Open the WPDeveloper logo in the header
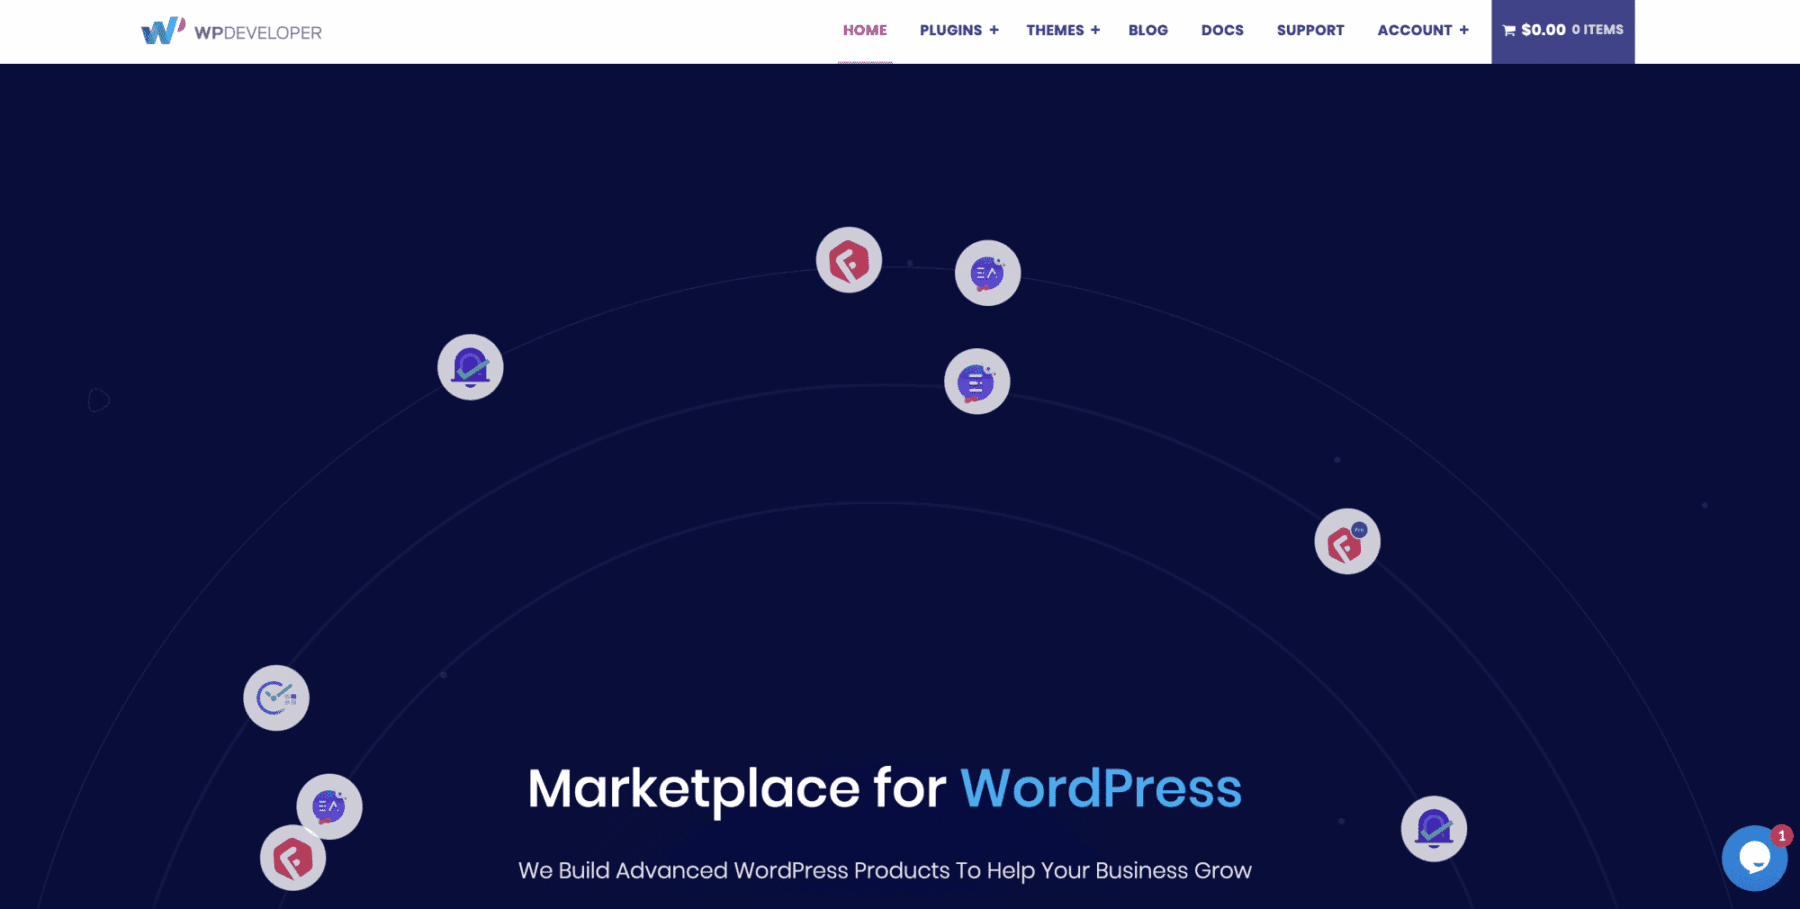 (x=232, y=30)
